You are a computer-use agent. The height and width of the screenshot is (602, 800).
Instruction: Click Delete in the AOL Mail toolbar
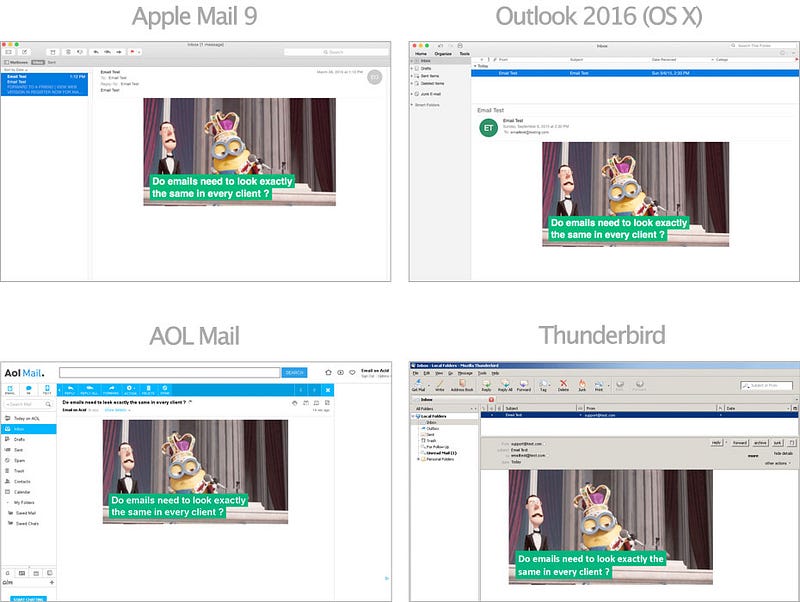click(x=148, y=390)
